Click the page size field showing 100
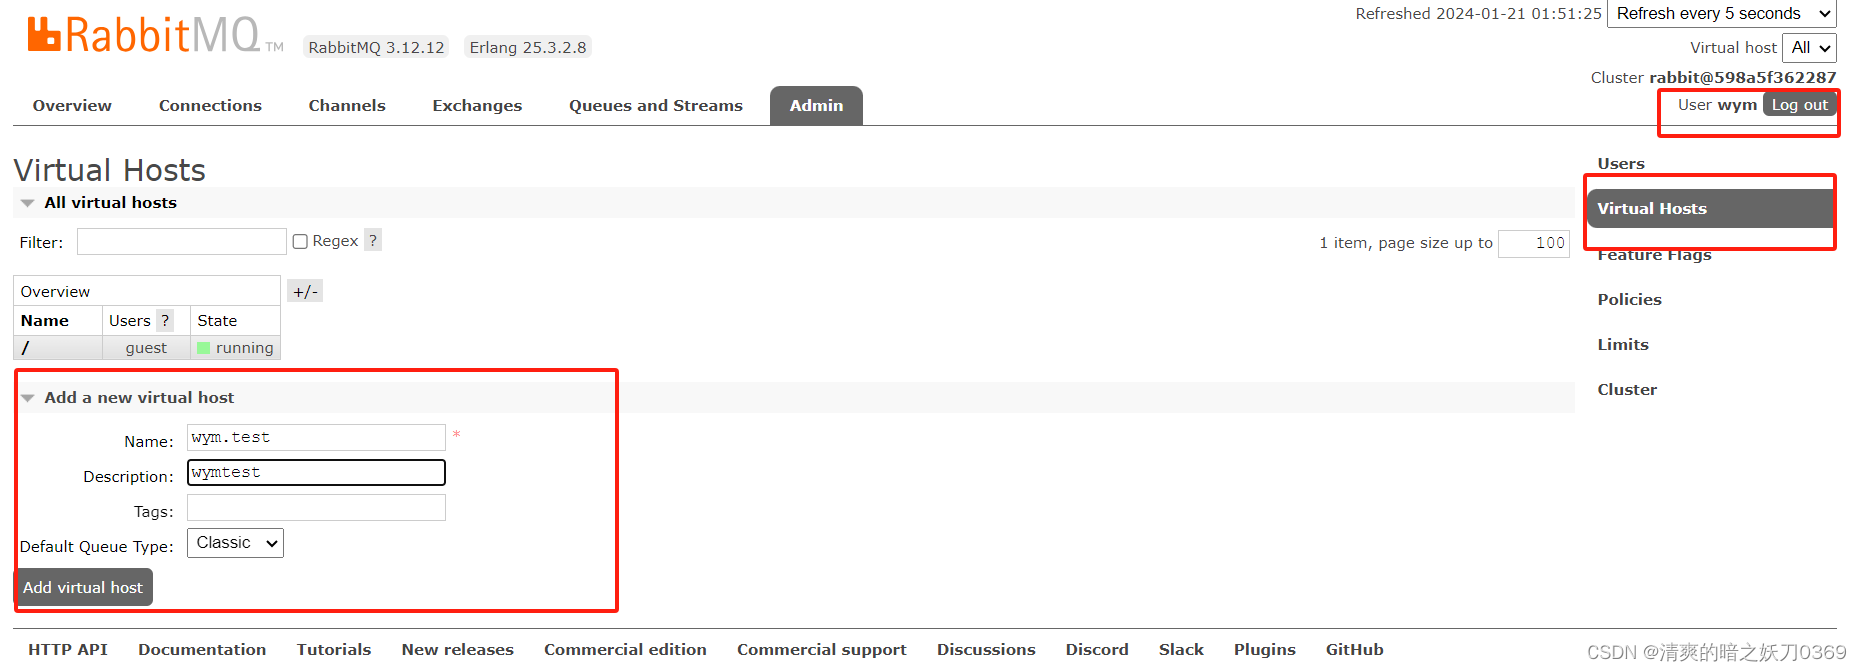This screenshot has width=1862, height=671. (x=1534, y=243)
